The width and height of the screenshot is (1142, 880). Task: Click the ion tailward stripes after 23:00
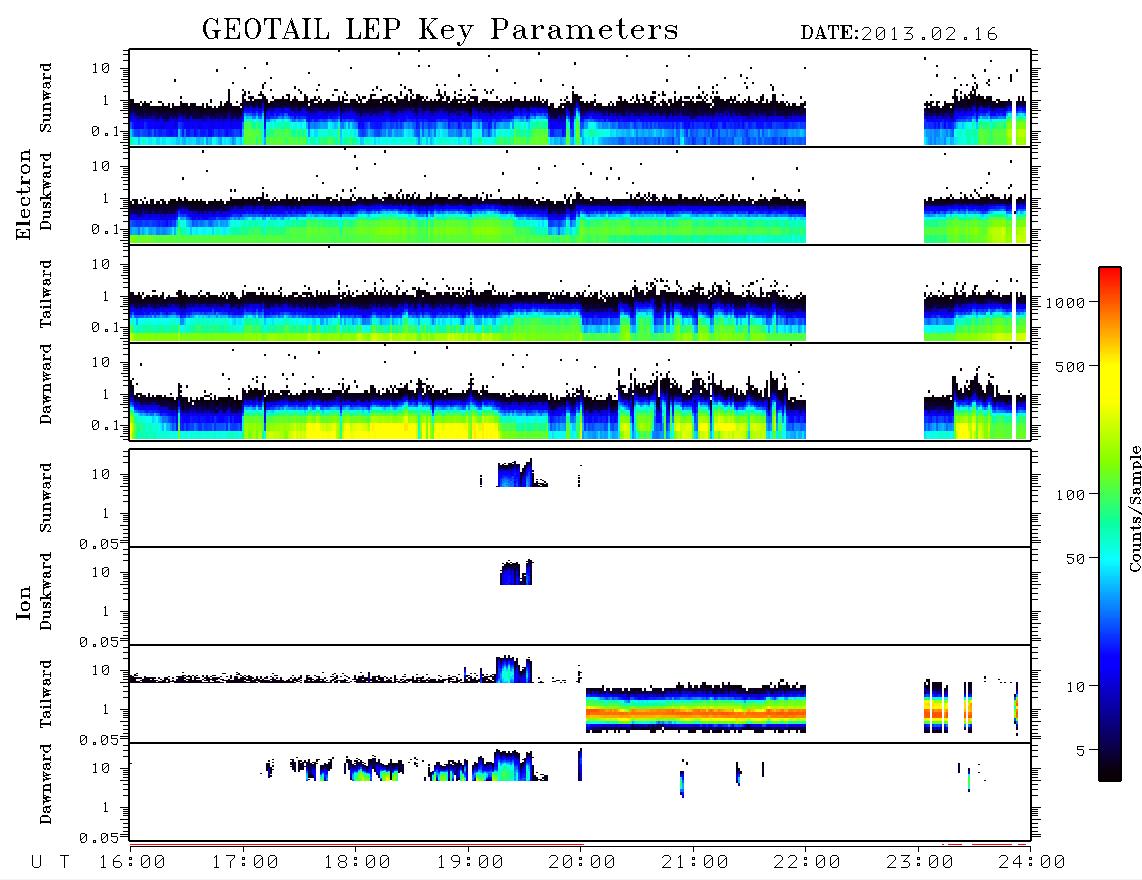(948, 707)
